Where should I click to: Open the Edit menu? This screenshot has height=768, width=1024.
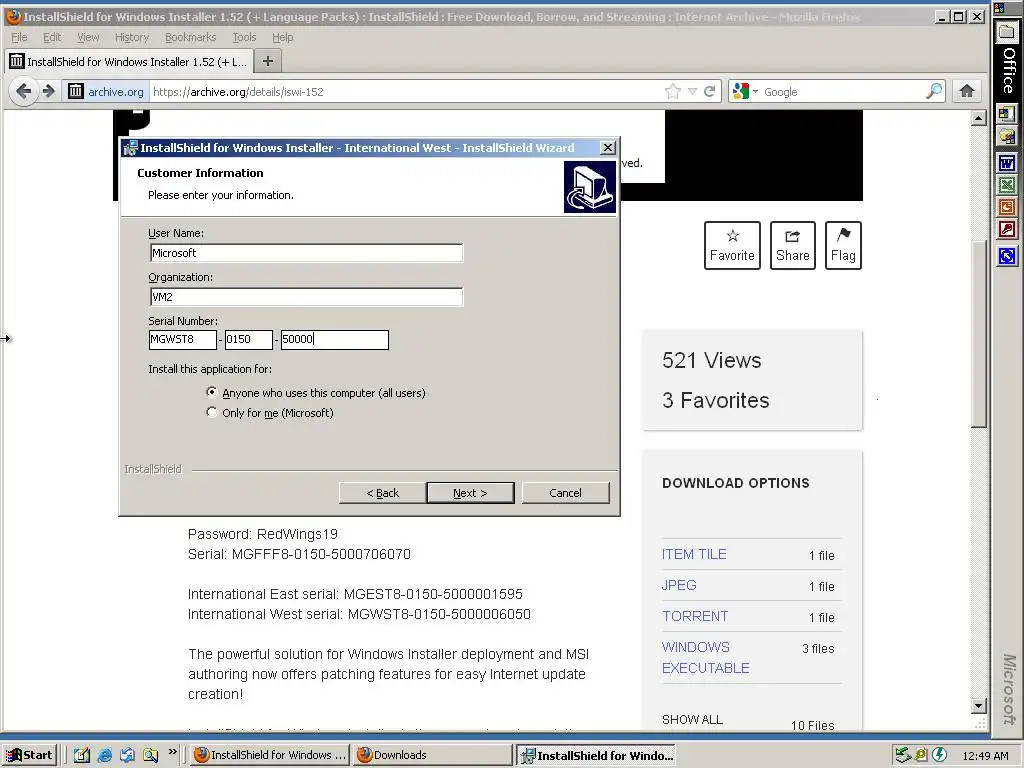point(52,37)
